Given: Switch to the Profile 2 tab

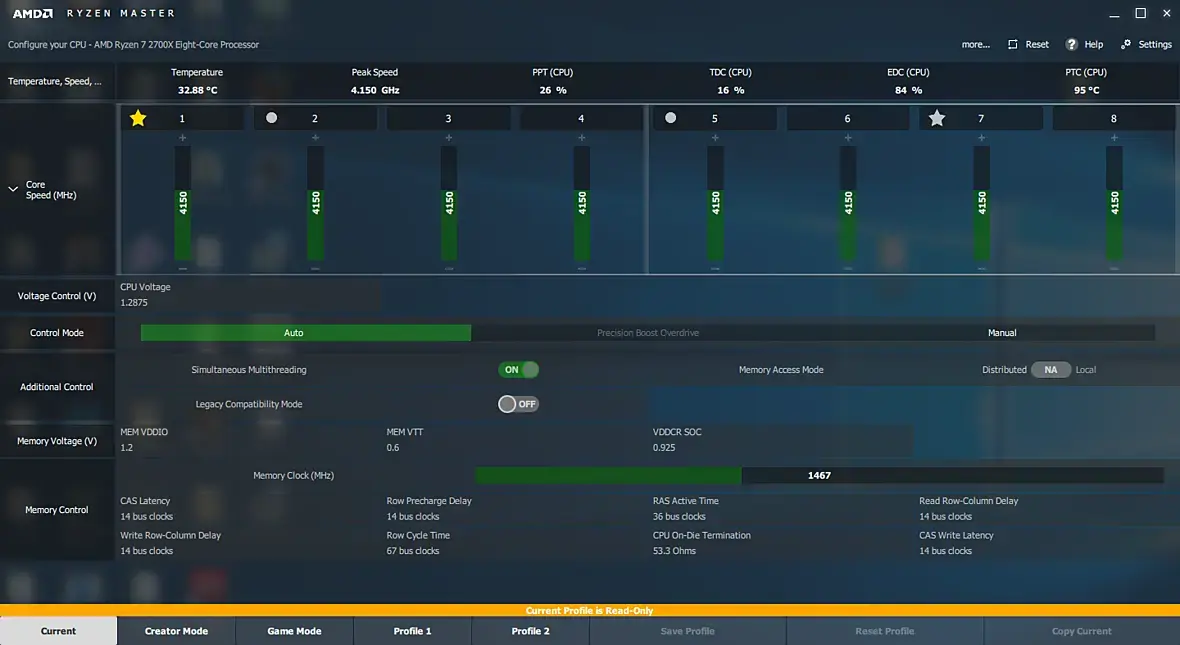Looking at the screenshot, I should point(531,631).
